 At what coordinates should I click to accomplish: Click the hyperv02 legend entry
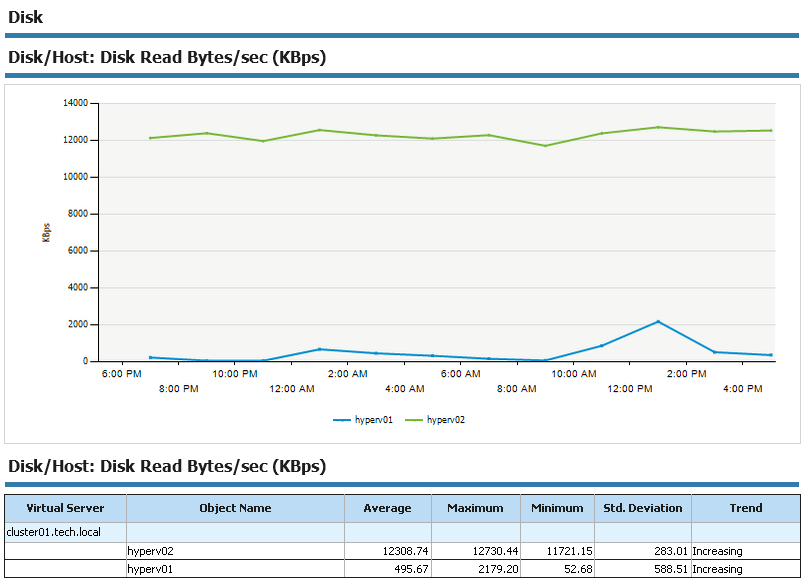click(x=435, y=420)
